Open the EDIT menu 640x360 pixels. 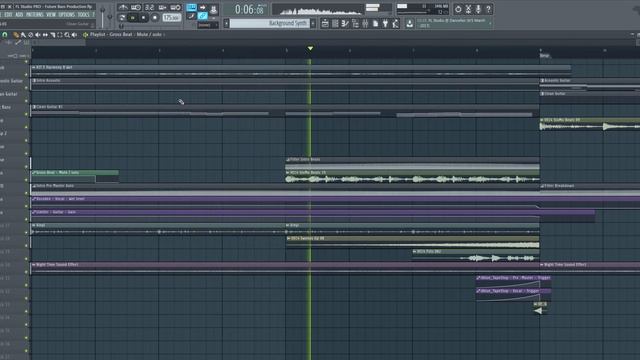pyautogui.click(x=8, y=15)
